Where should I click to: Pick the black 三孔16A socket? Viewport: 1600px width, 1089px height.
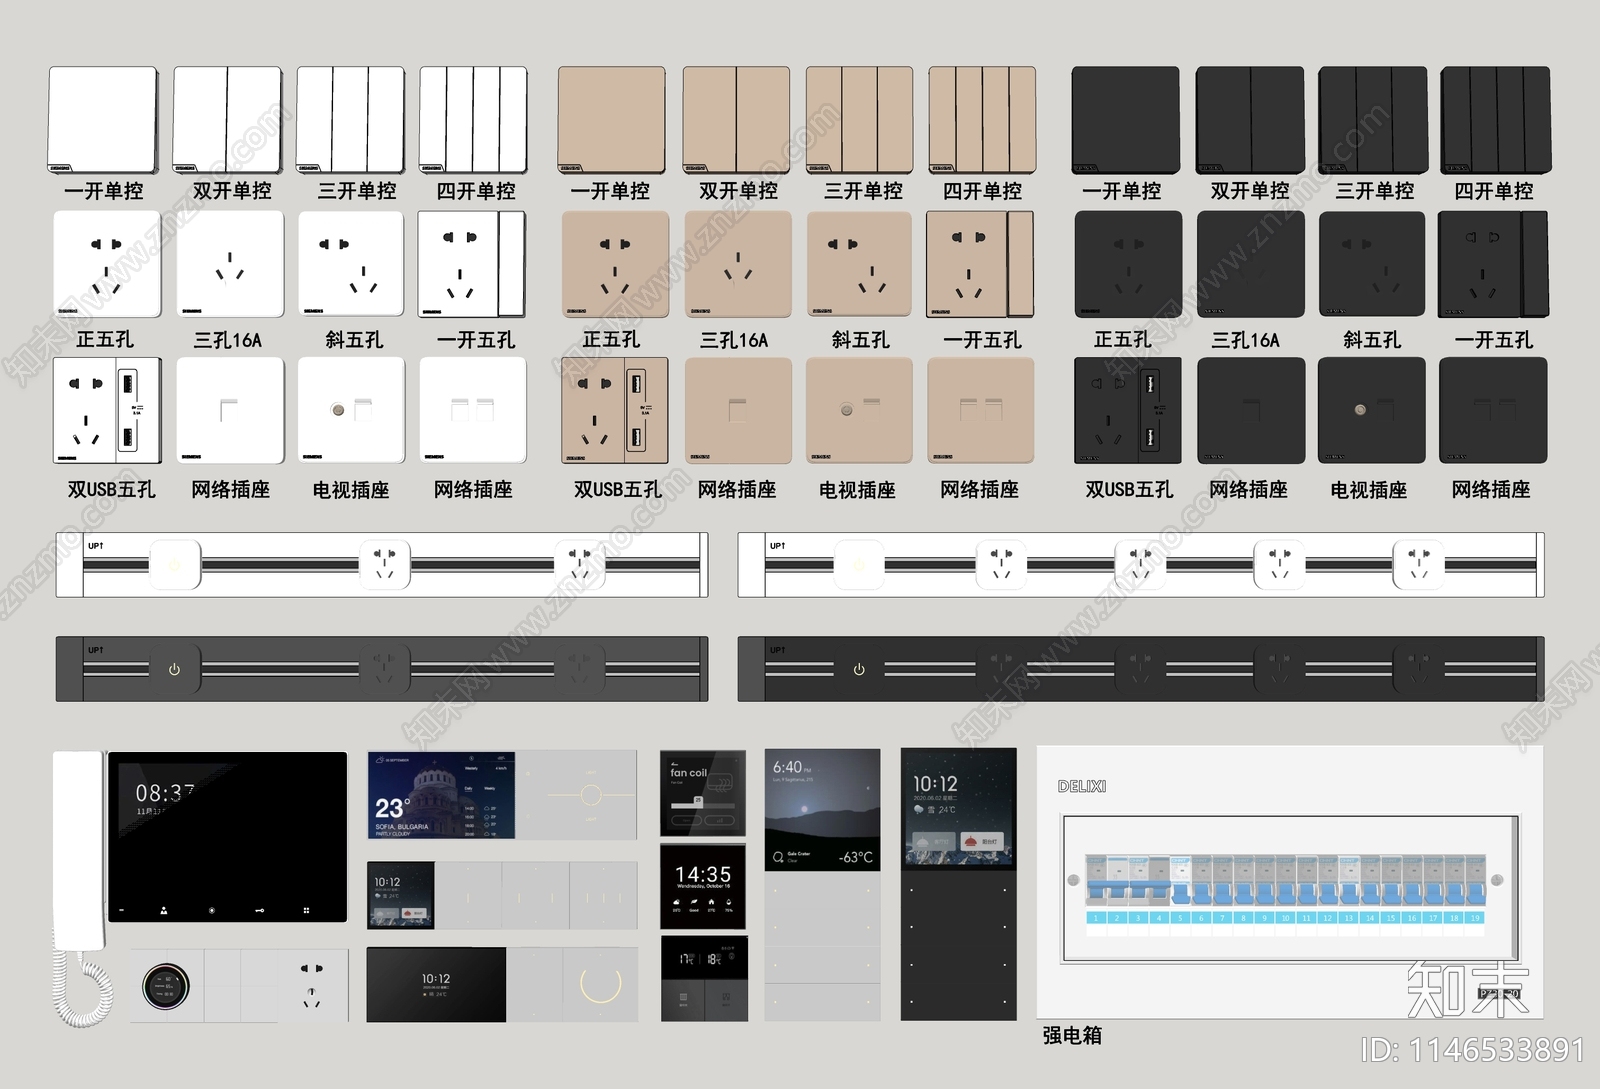tap(1251, 265)
